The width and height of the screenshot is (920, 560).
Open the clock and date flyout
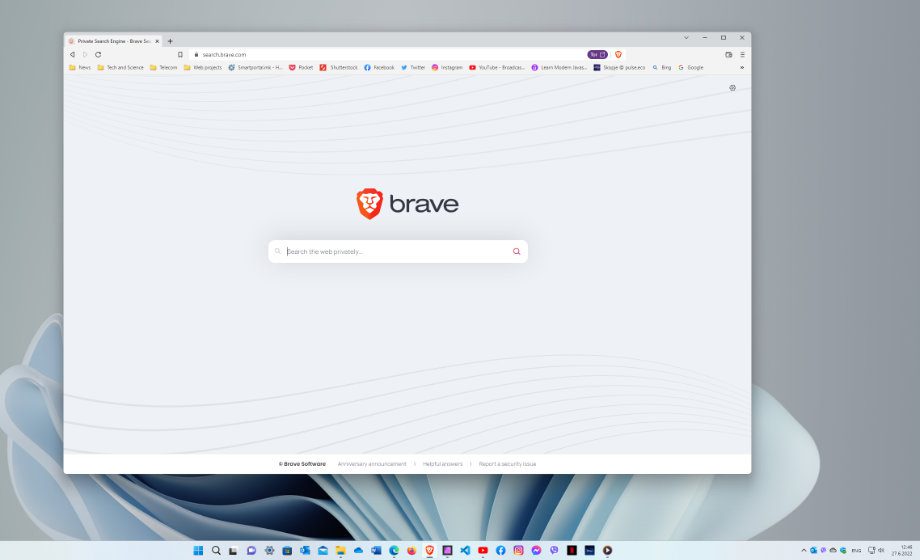coord(903,551)
